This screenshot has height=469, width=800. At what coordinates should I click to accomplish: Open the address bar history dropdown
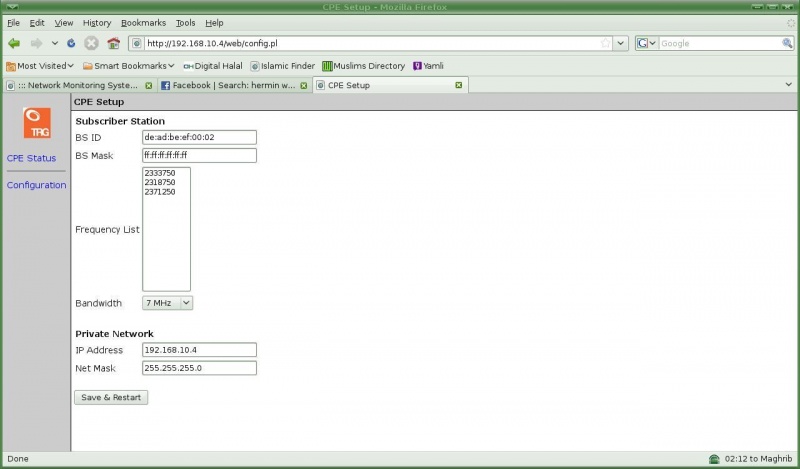pyautogui.click(x=620, y=43)
